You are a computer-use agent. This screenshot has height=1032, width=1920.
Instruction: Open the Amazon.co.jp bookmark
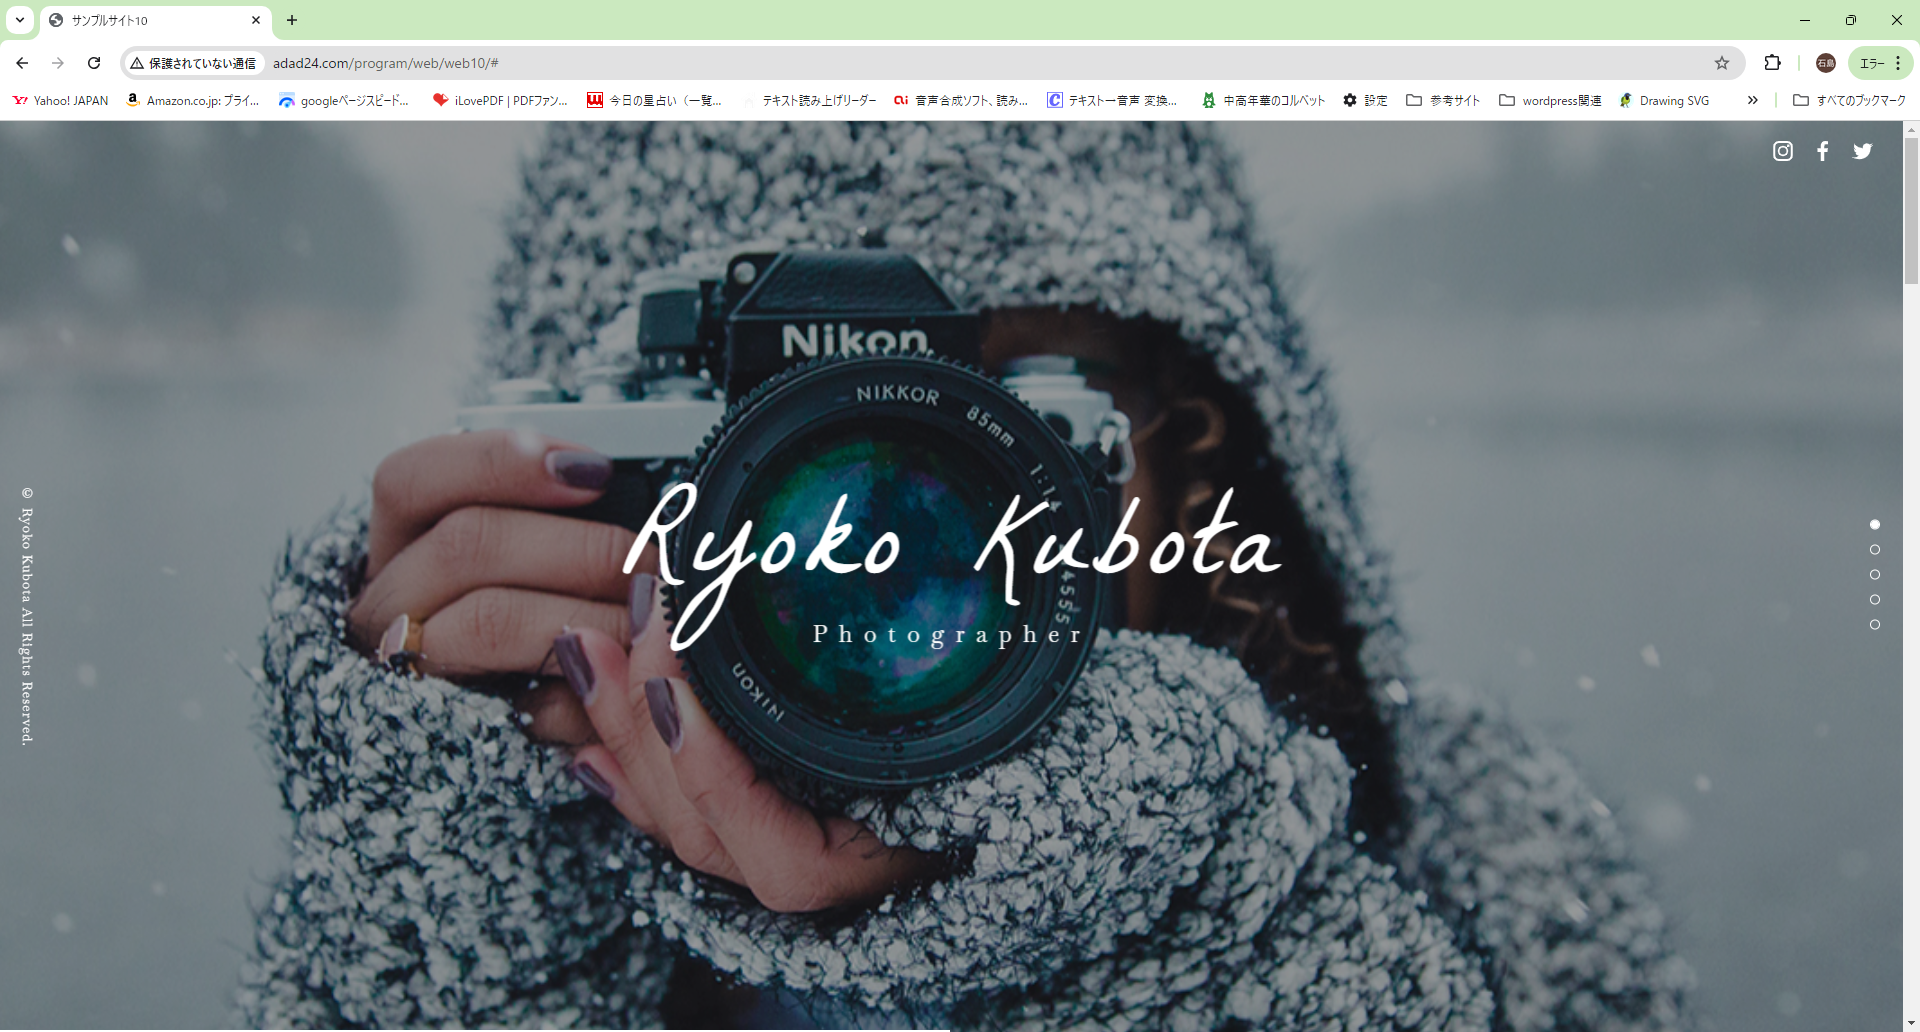coord(193,100)
